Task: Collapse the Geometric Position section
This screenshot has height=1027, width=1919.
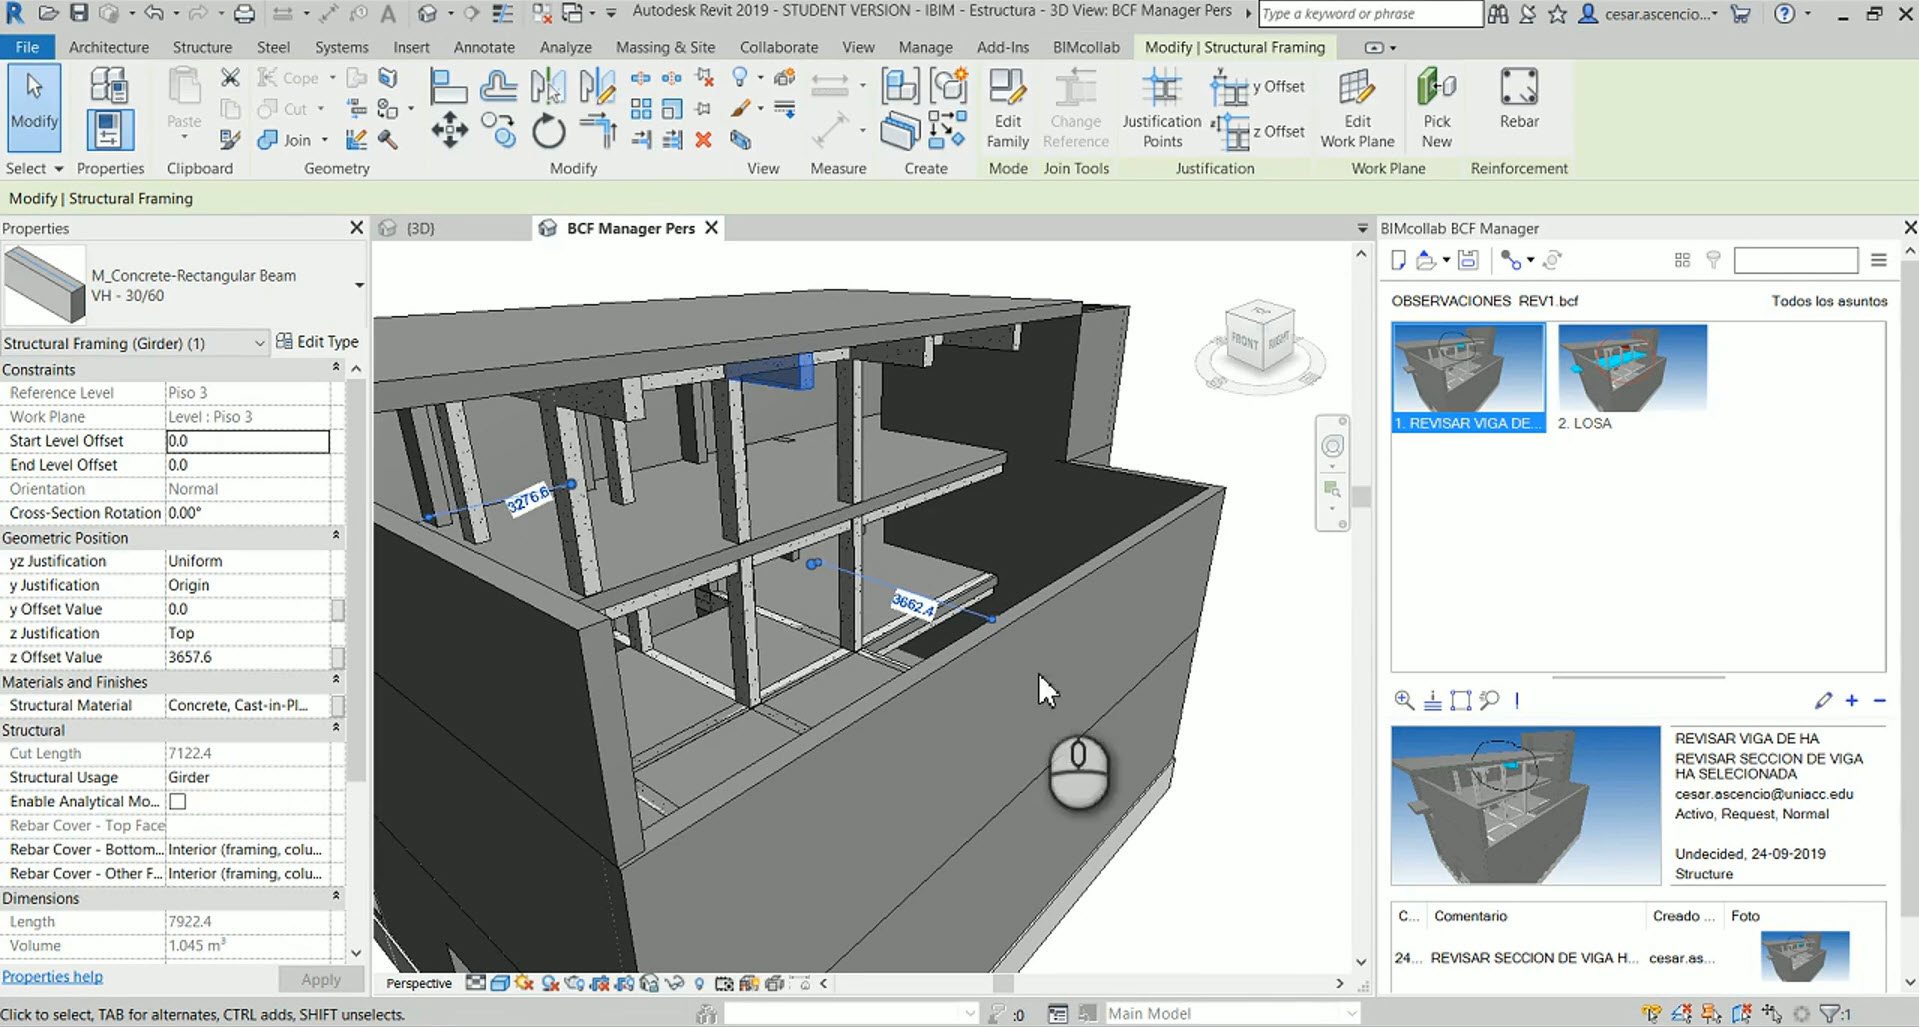Action: click(336, 537)
